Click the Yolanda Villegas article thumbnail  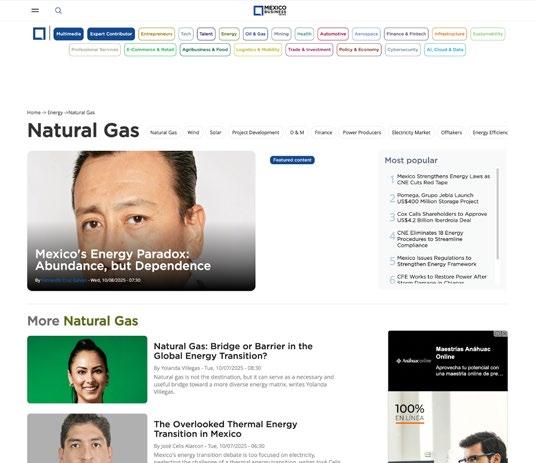click(x=87, y=370)
